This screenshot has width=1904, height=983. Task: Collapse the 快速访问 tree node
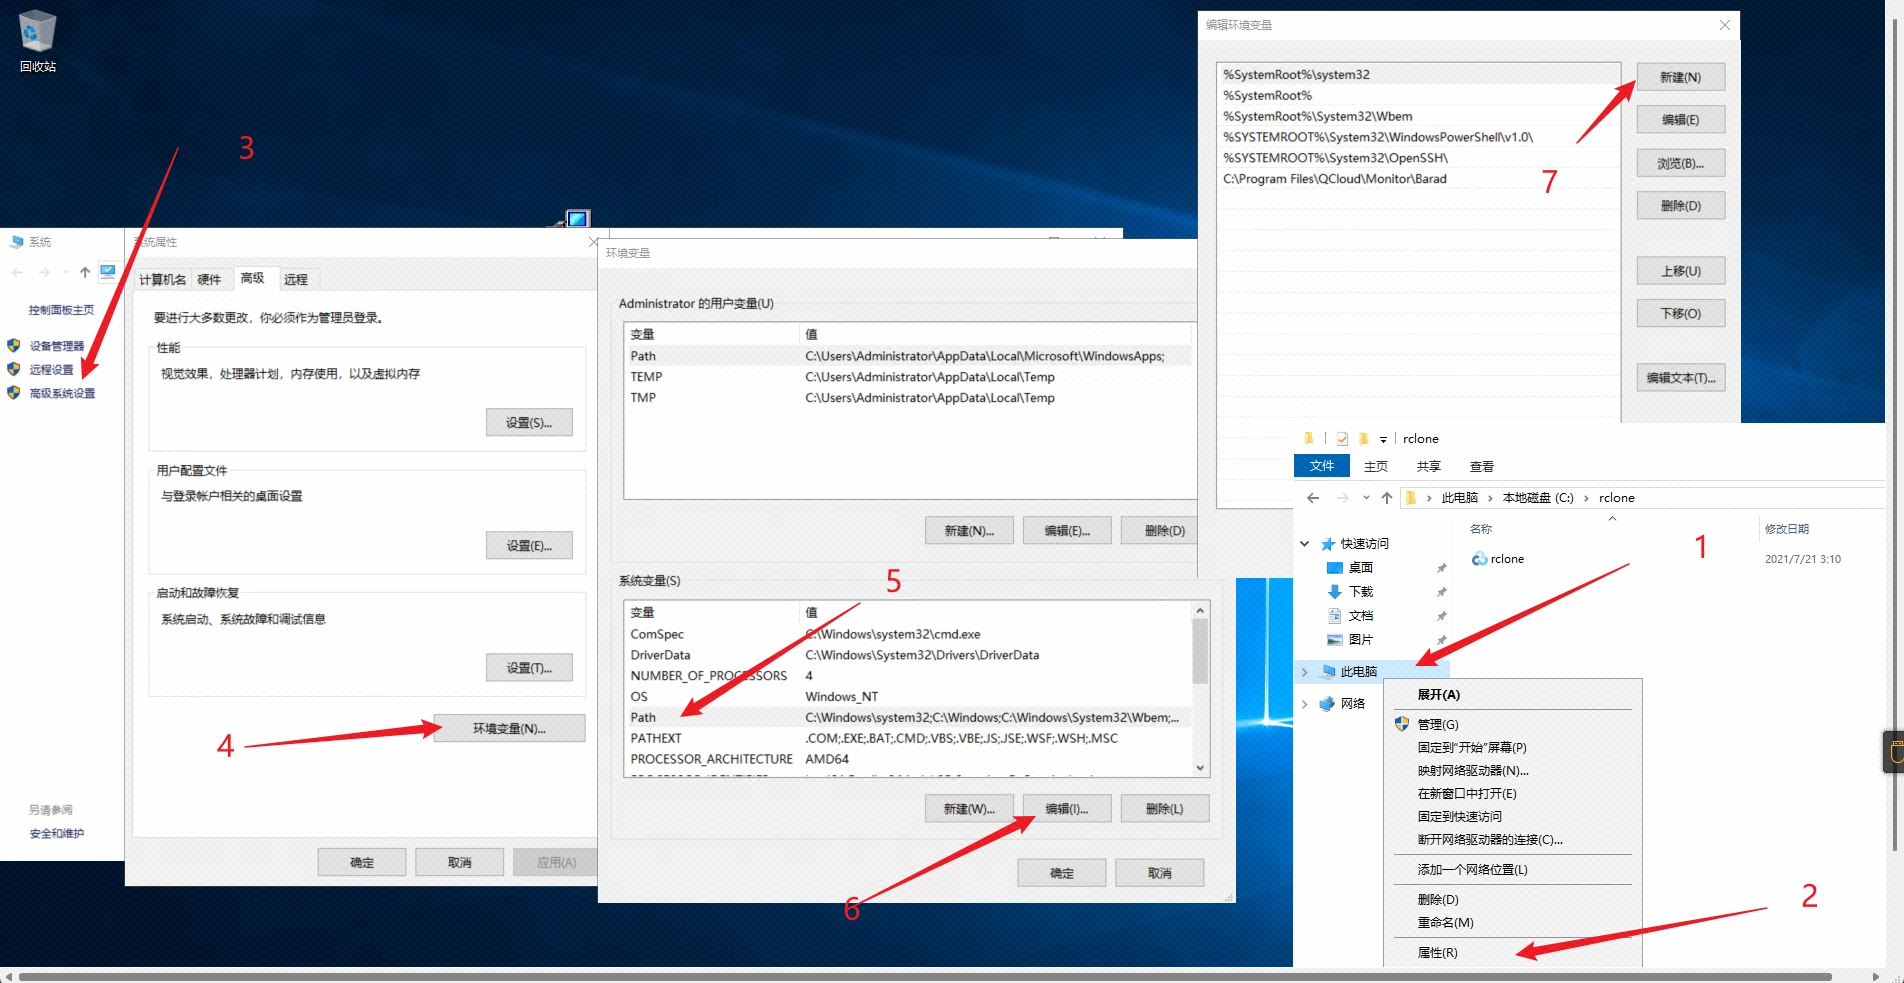tap(1304, 544)
